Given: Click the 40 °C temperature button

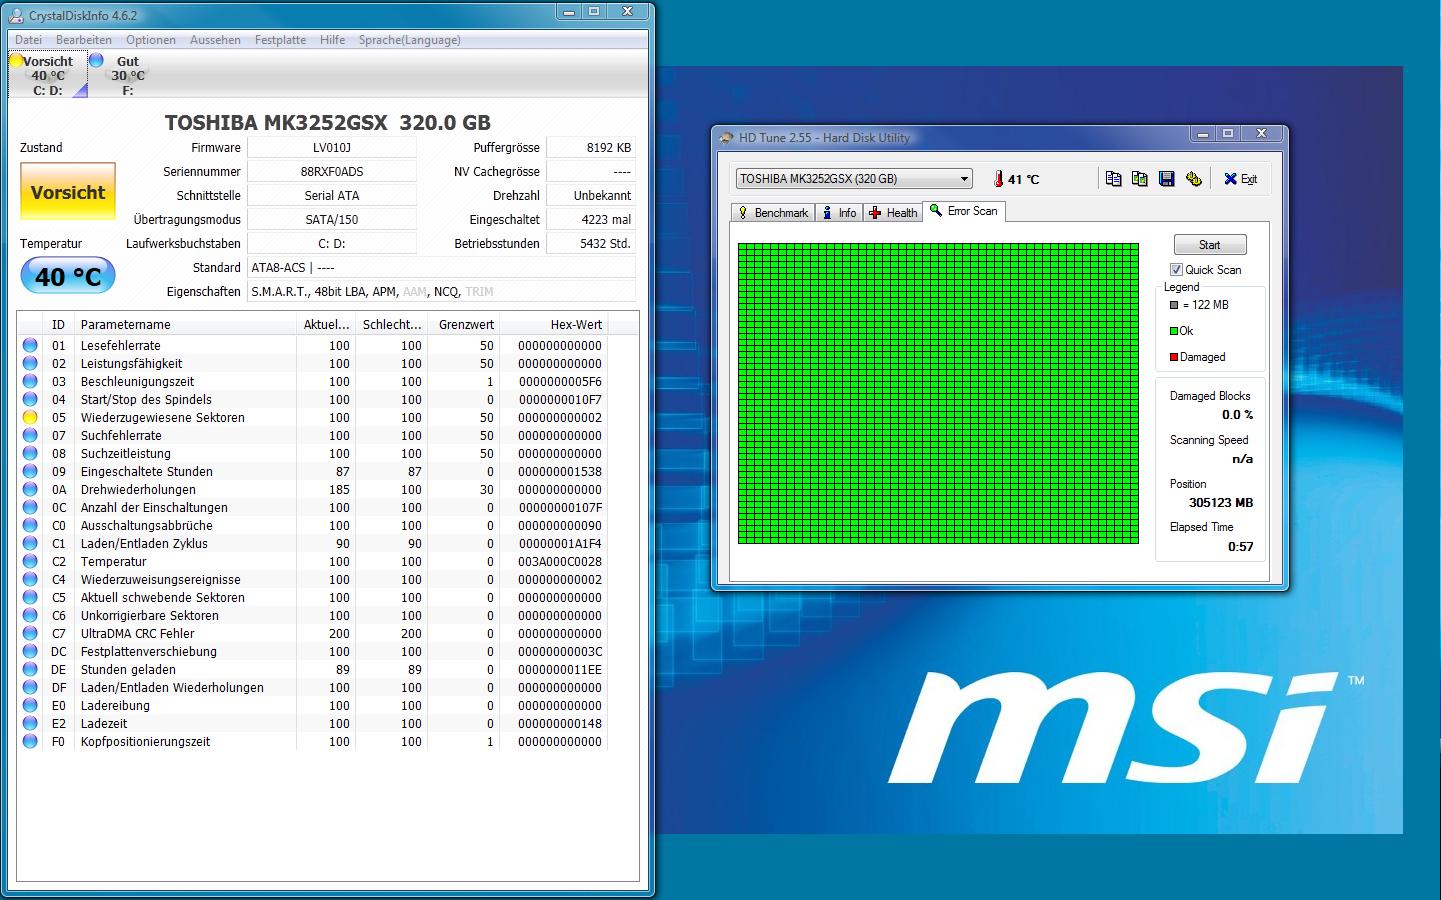Looking at the screenshot, I should 68,276.
